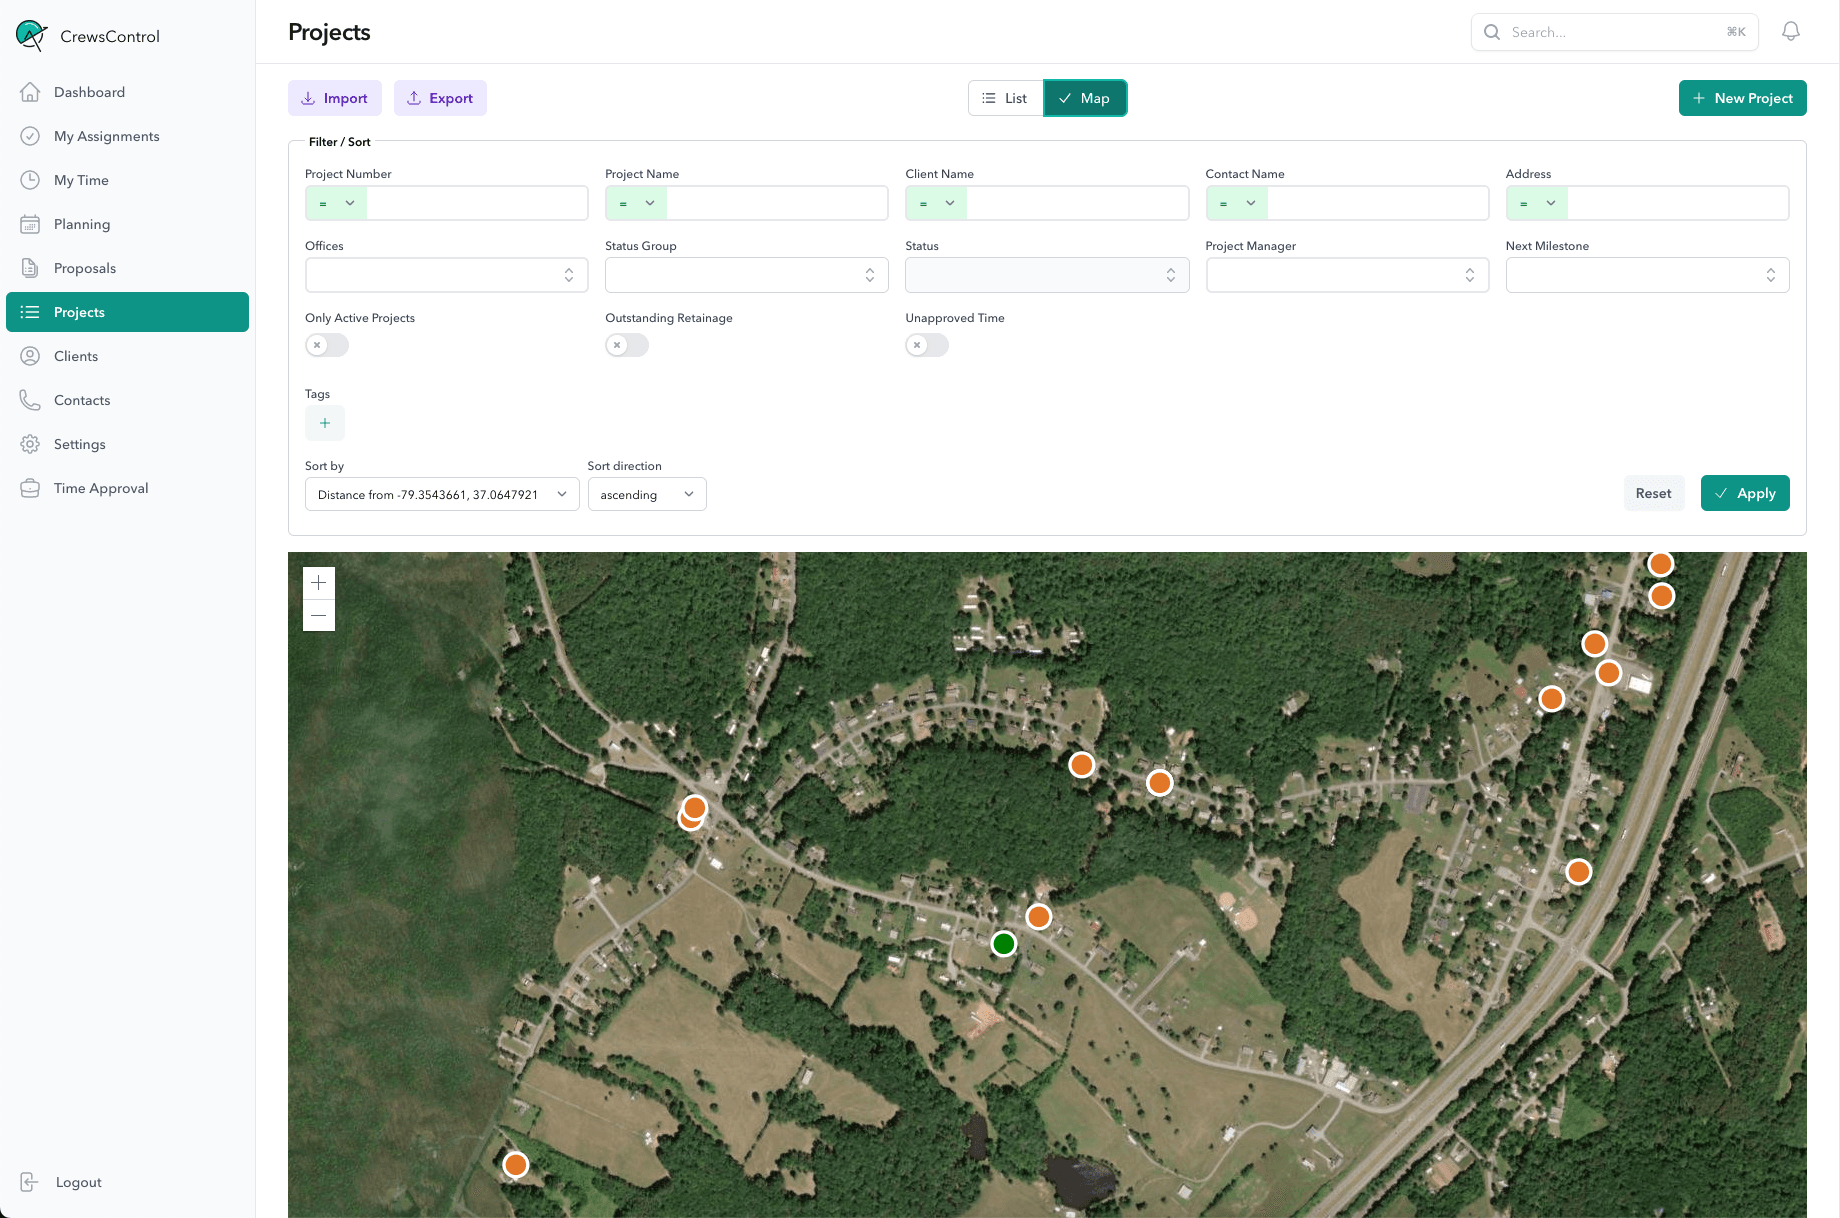Open Planning in the sidebar

[82, 224]
